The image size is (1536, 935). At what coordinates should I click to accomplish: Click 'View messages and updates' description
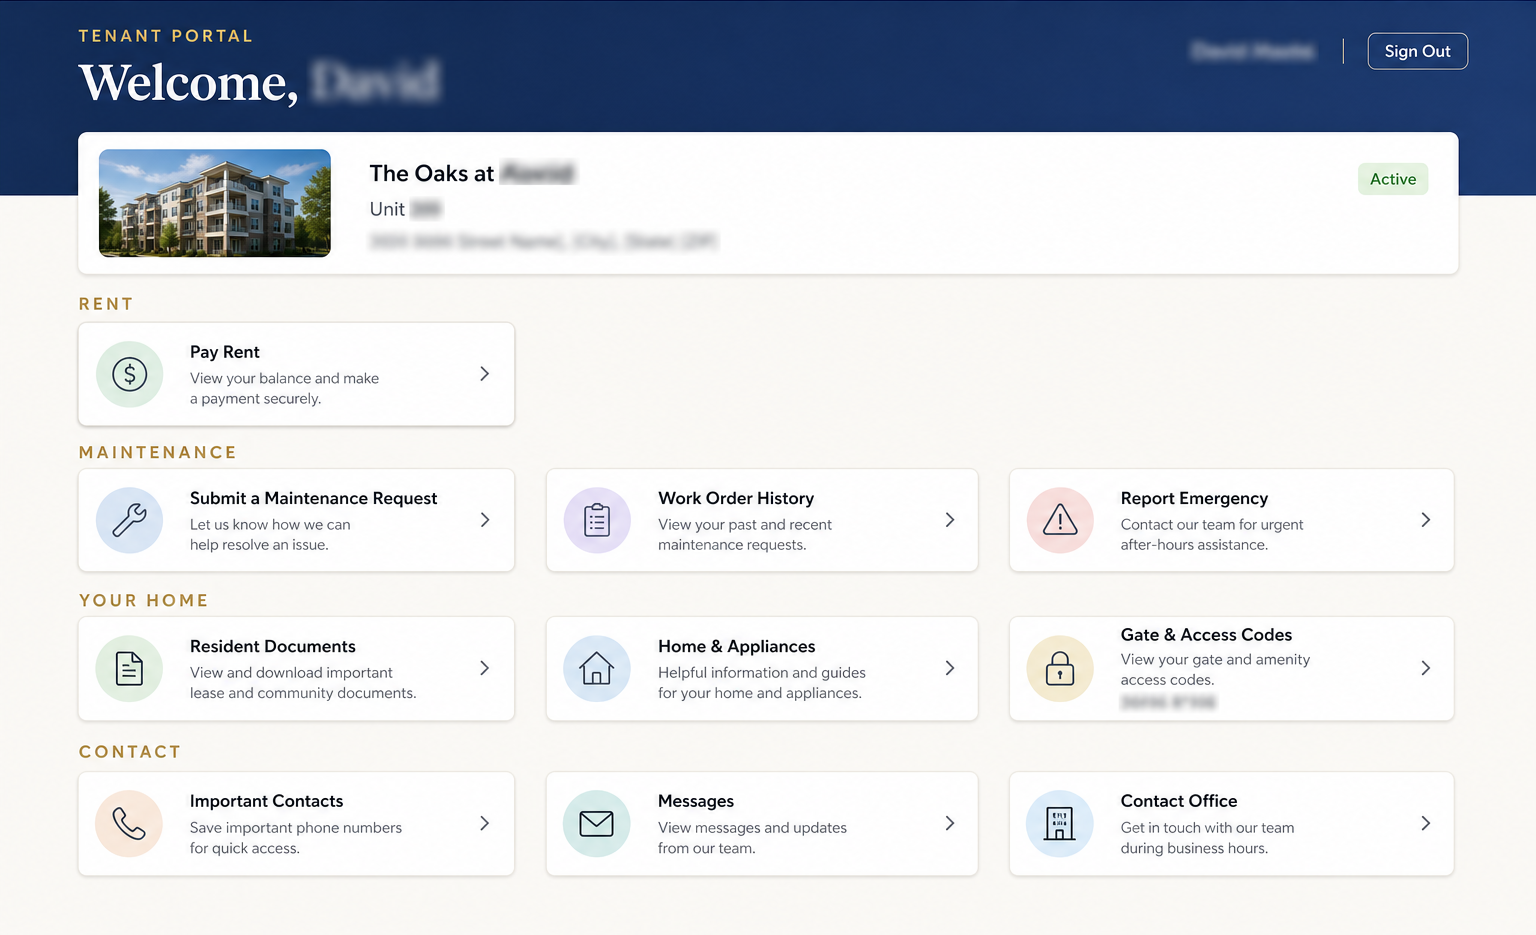click(752, 827)
